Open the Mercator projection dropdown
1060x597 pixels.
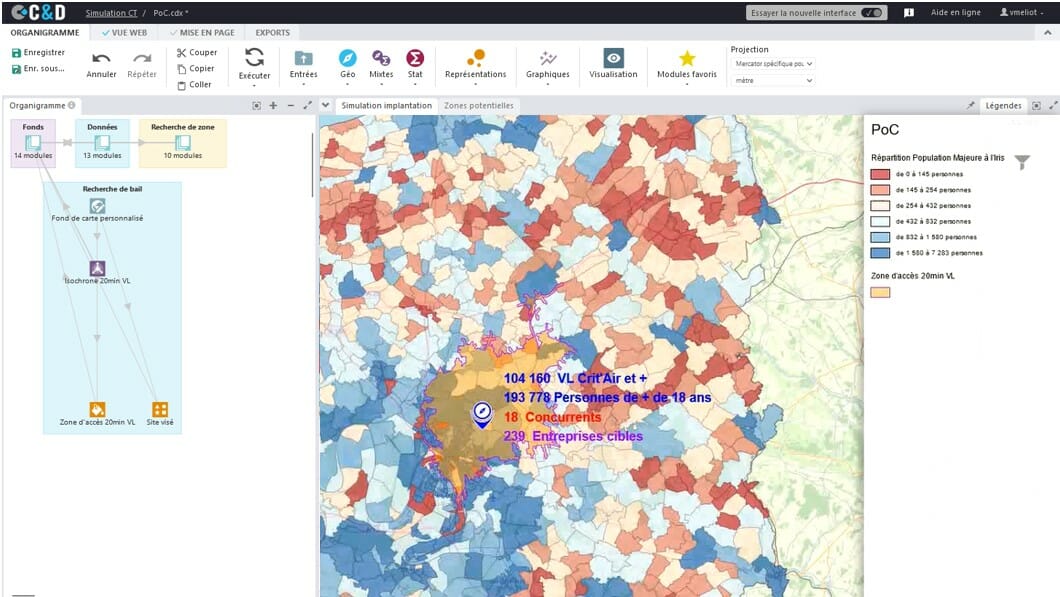coord(773,64)
